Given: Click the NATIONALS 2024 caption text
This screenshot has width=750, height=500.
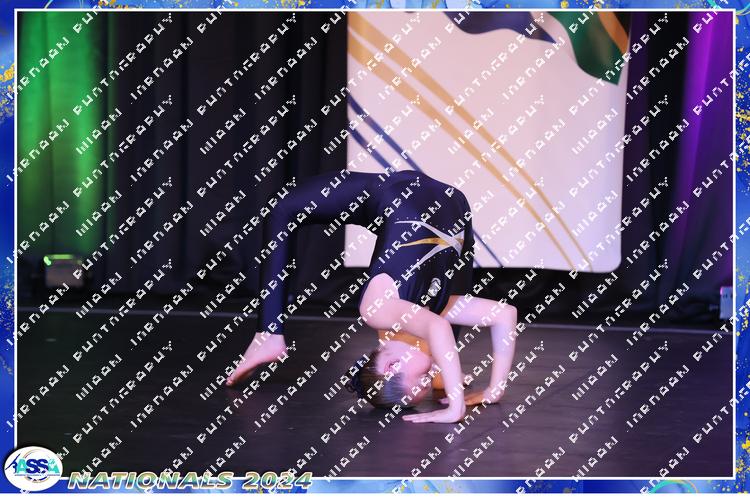Looking at the screenshot, I should (190, 480).
